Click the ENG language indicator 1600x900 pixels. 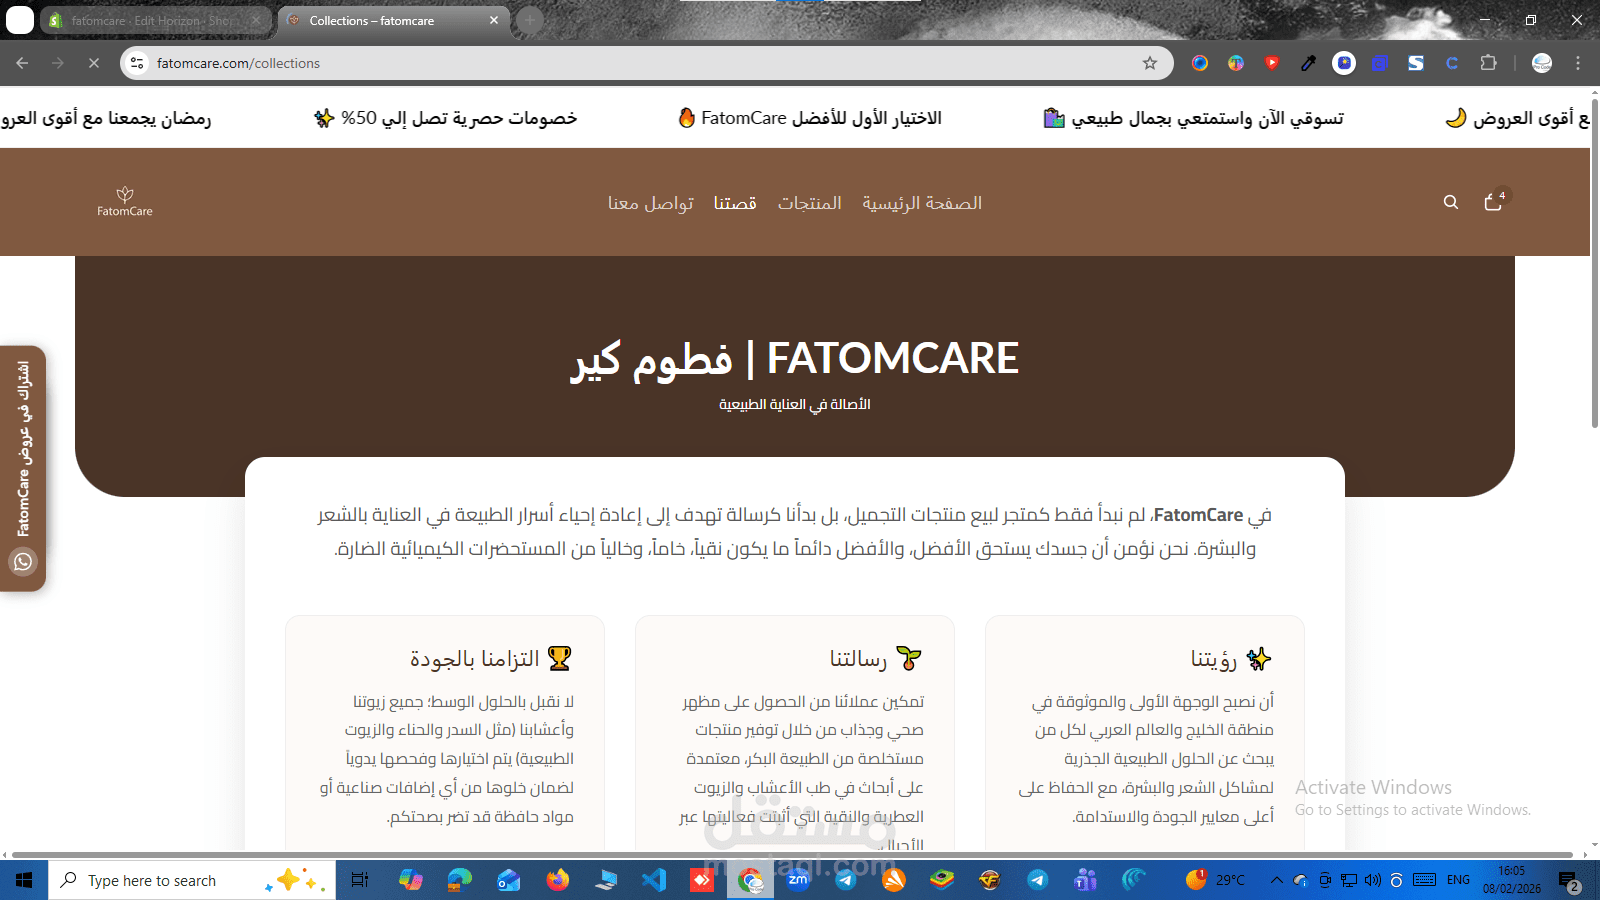coord(1458,880)
